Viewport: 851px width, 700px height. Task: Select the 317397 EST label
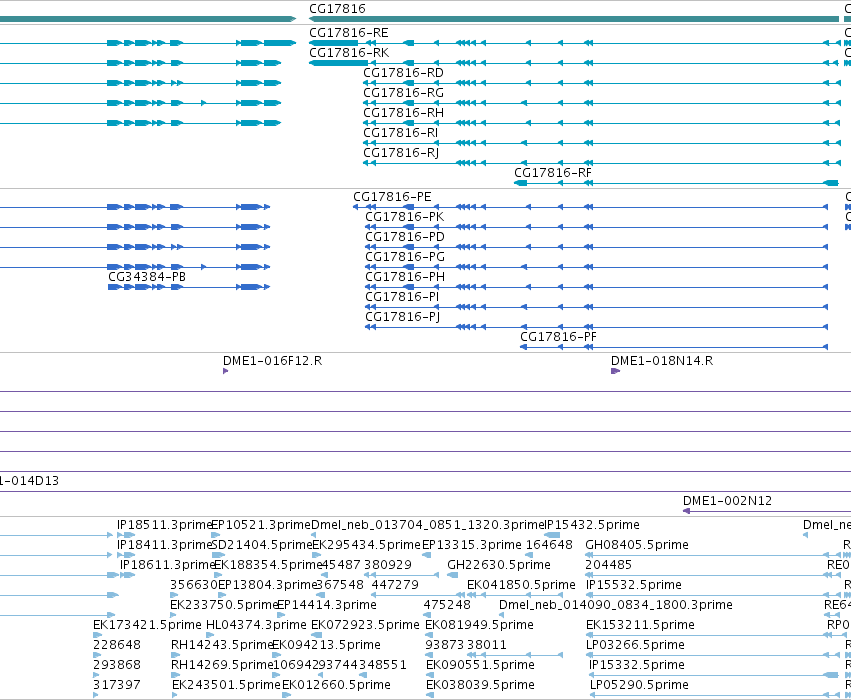pyautogui.click(x=117, y=685)
